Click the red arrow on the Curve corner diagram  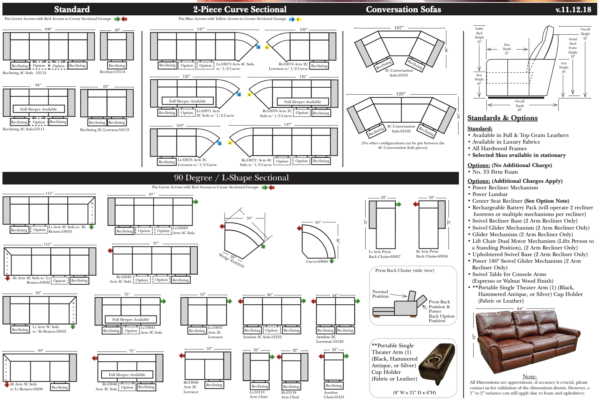click(x=300, y=228)
